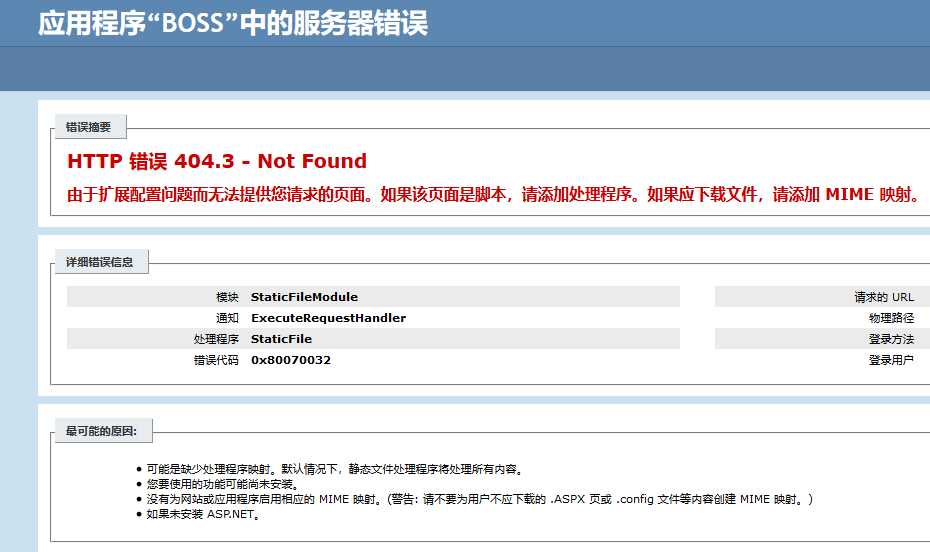Select the StaticFileModule value

click(304, 297)
